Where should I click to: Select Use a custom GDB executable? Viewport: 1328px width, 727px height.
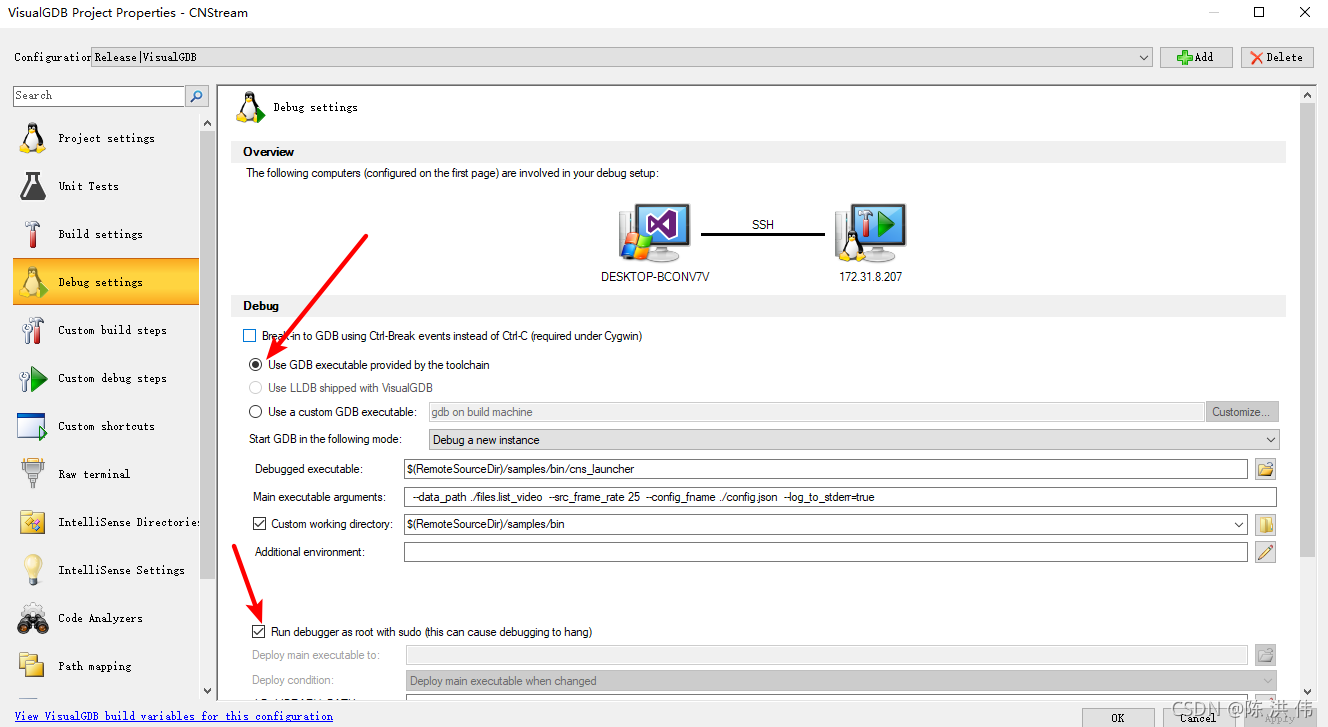pos(255,412)
